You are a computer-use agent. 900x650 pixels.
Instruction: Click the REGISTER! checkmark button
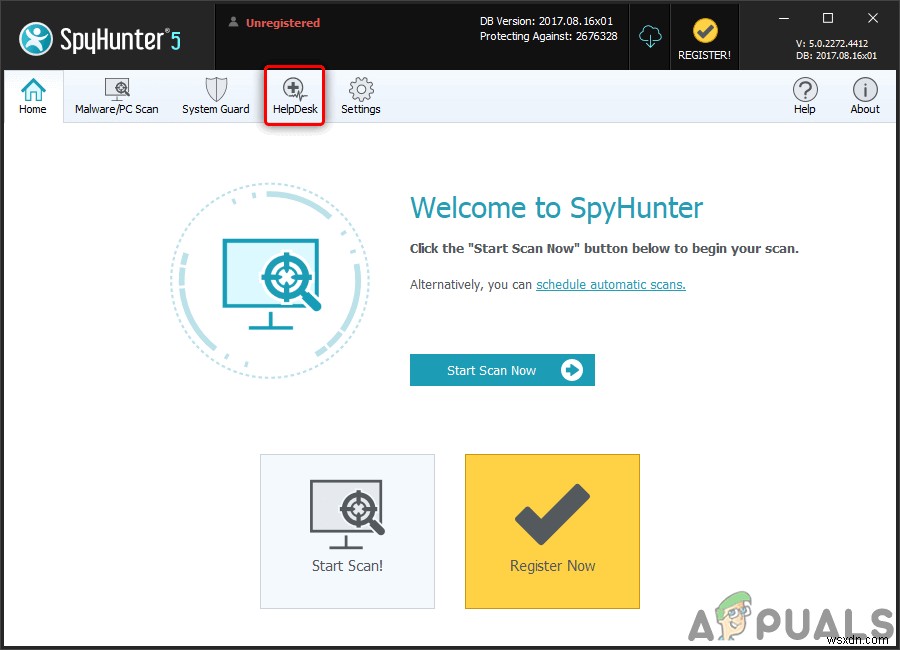pos(704,38)
